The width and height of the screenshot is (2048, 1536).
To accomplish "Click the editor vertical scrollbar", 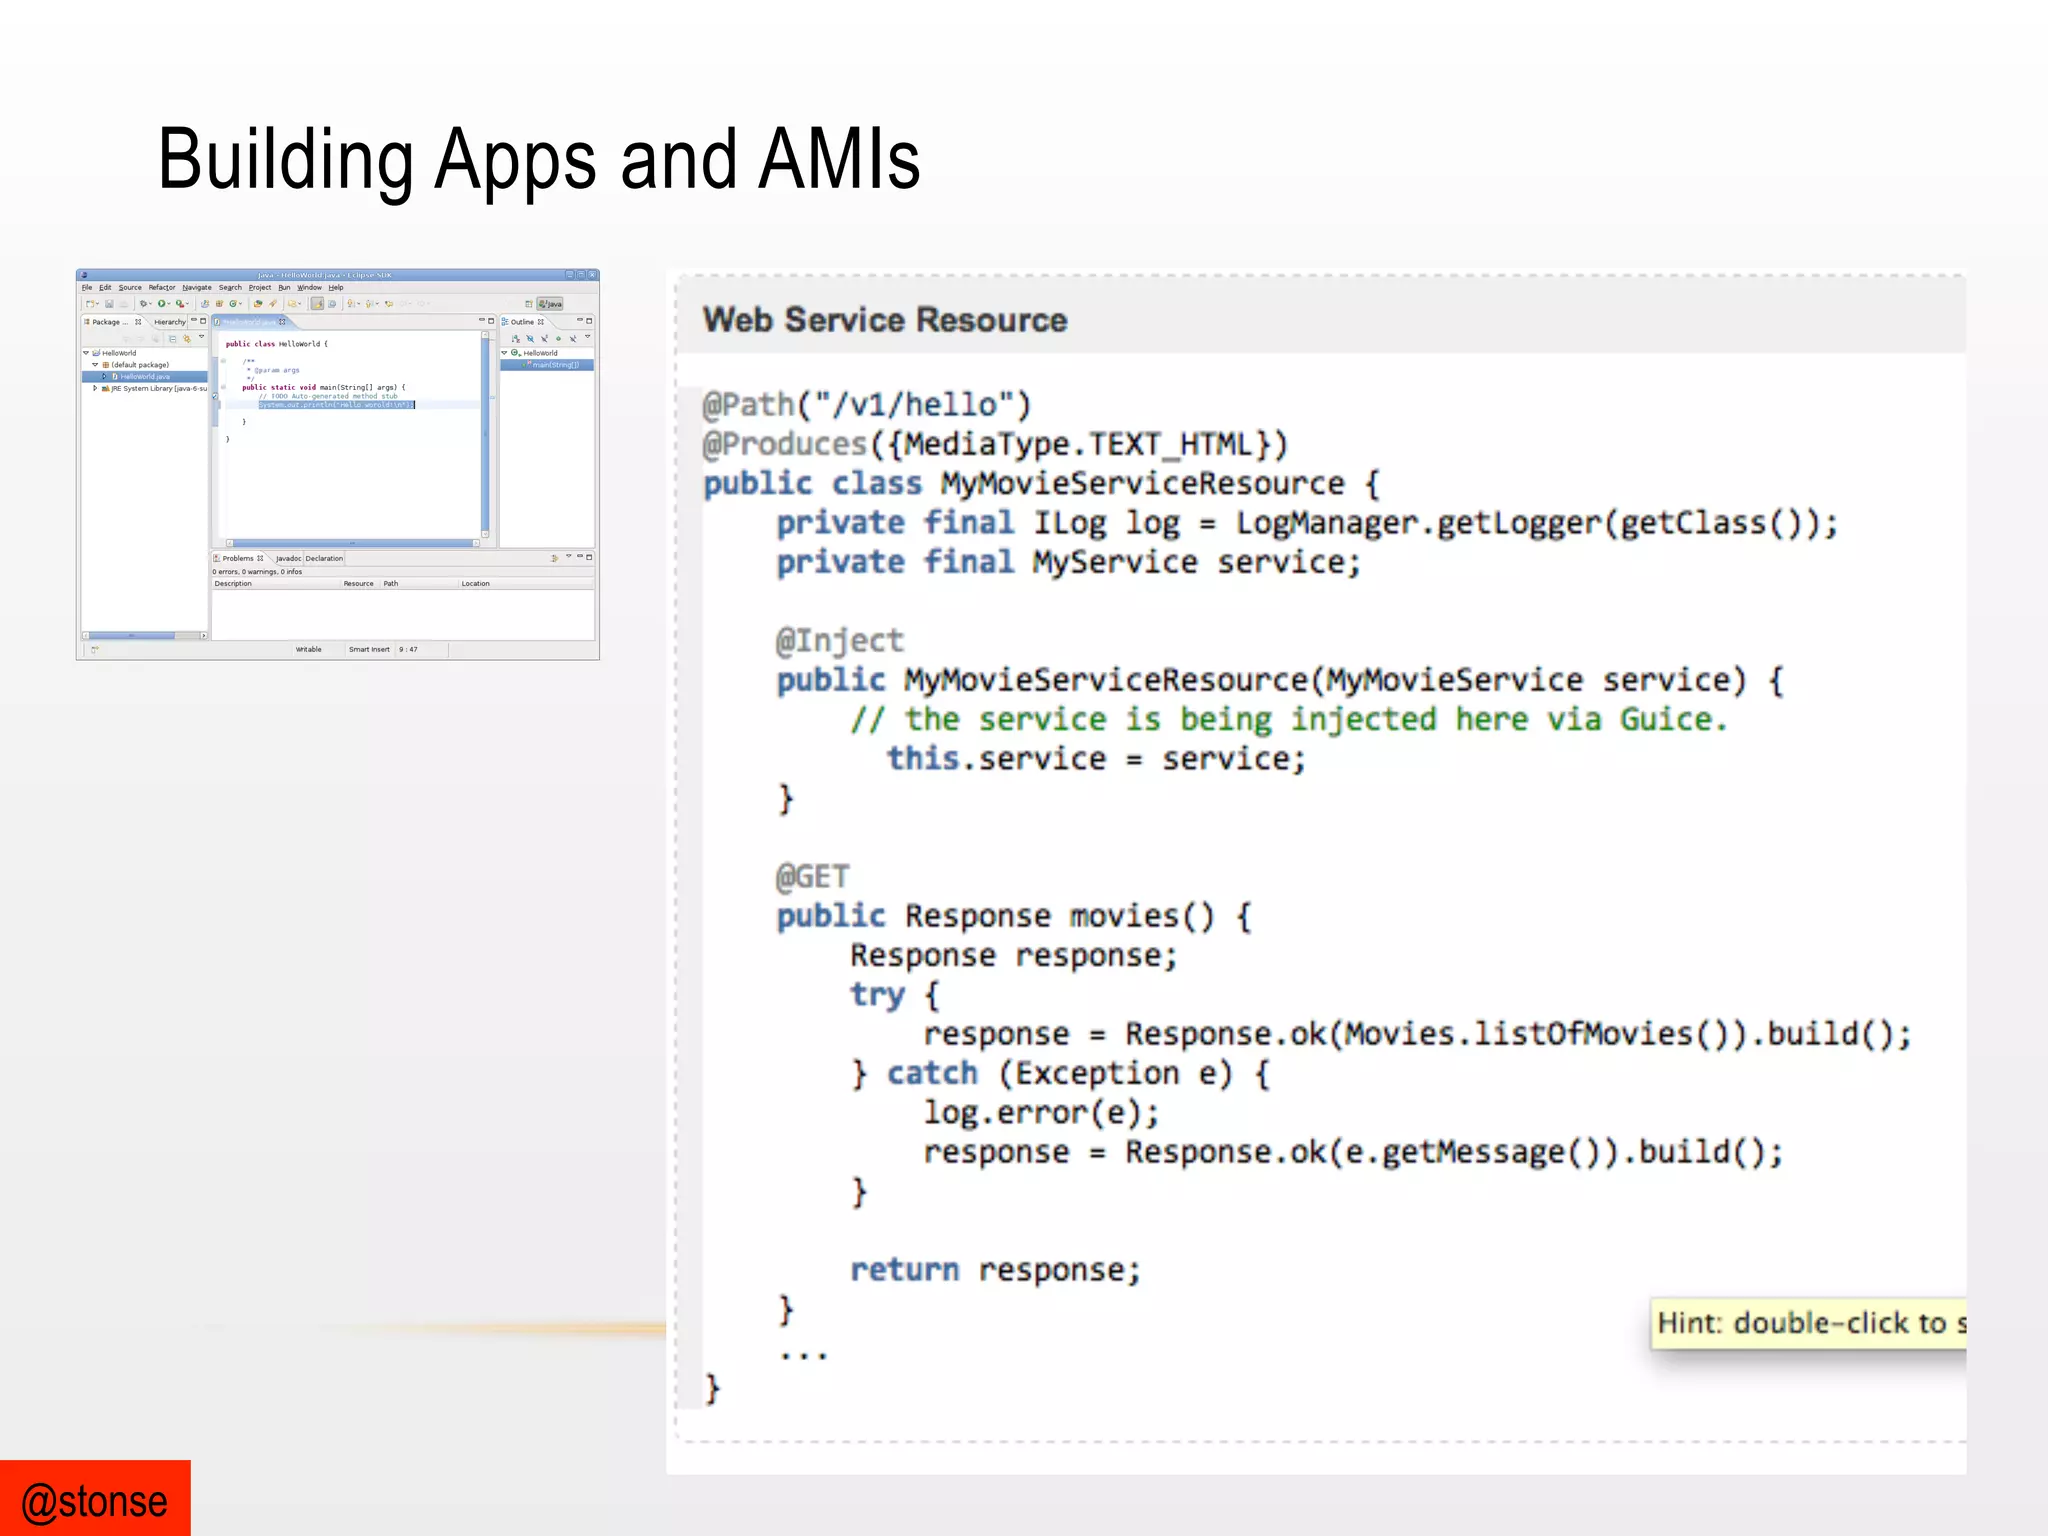I will point(485,435).
